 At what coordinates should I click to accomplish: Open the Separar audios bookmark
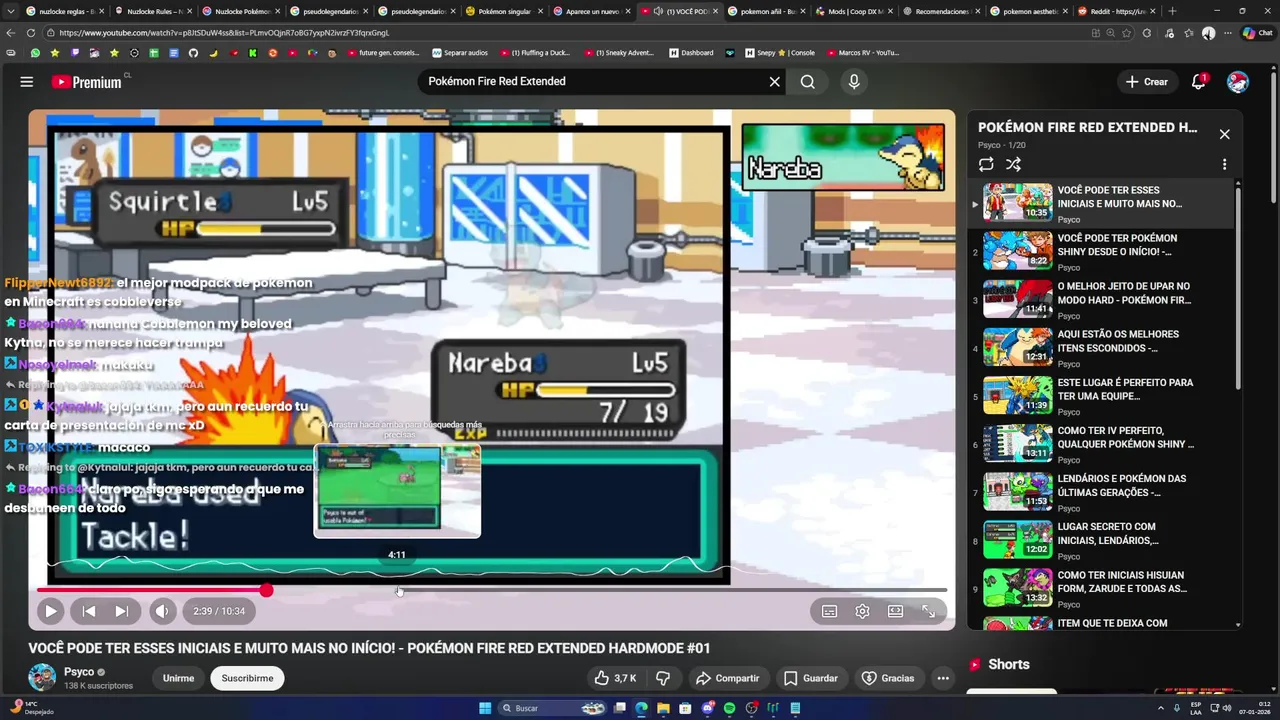click(x=460, y=53)
